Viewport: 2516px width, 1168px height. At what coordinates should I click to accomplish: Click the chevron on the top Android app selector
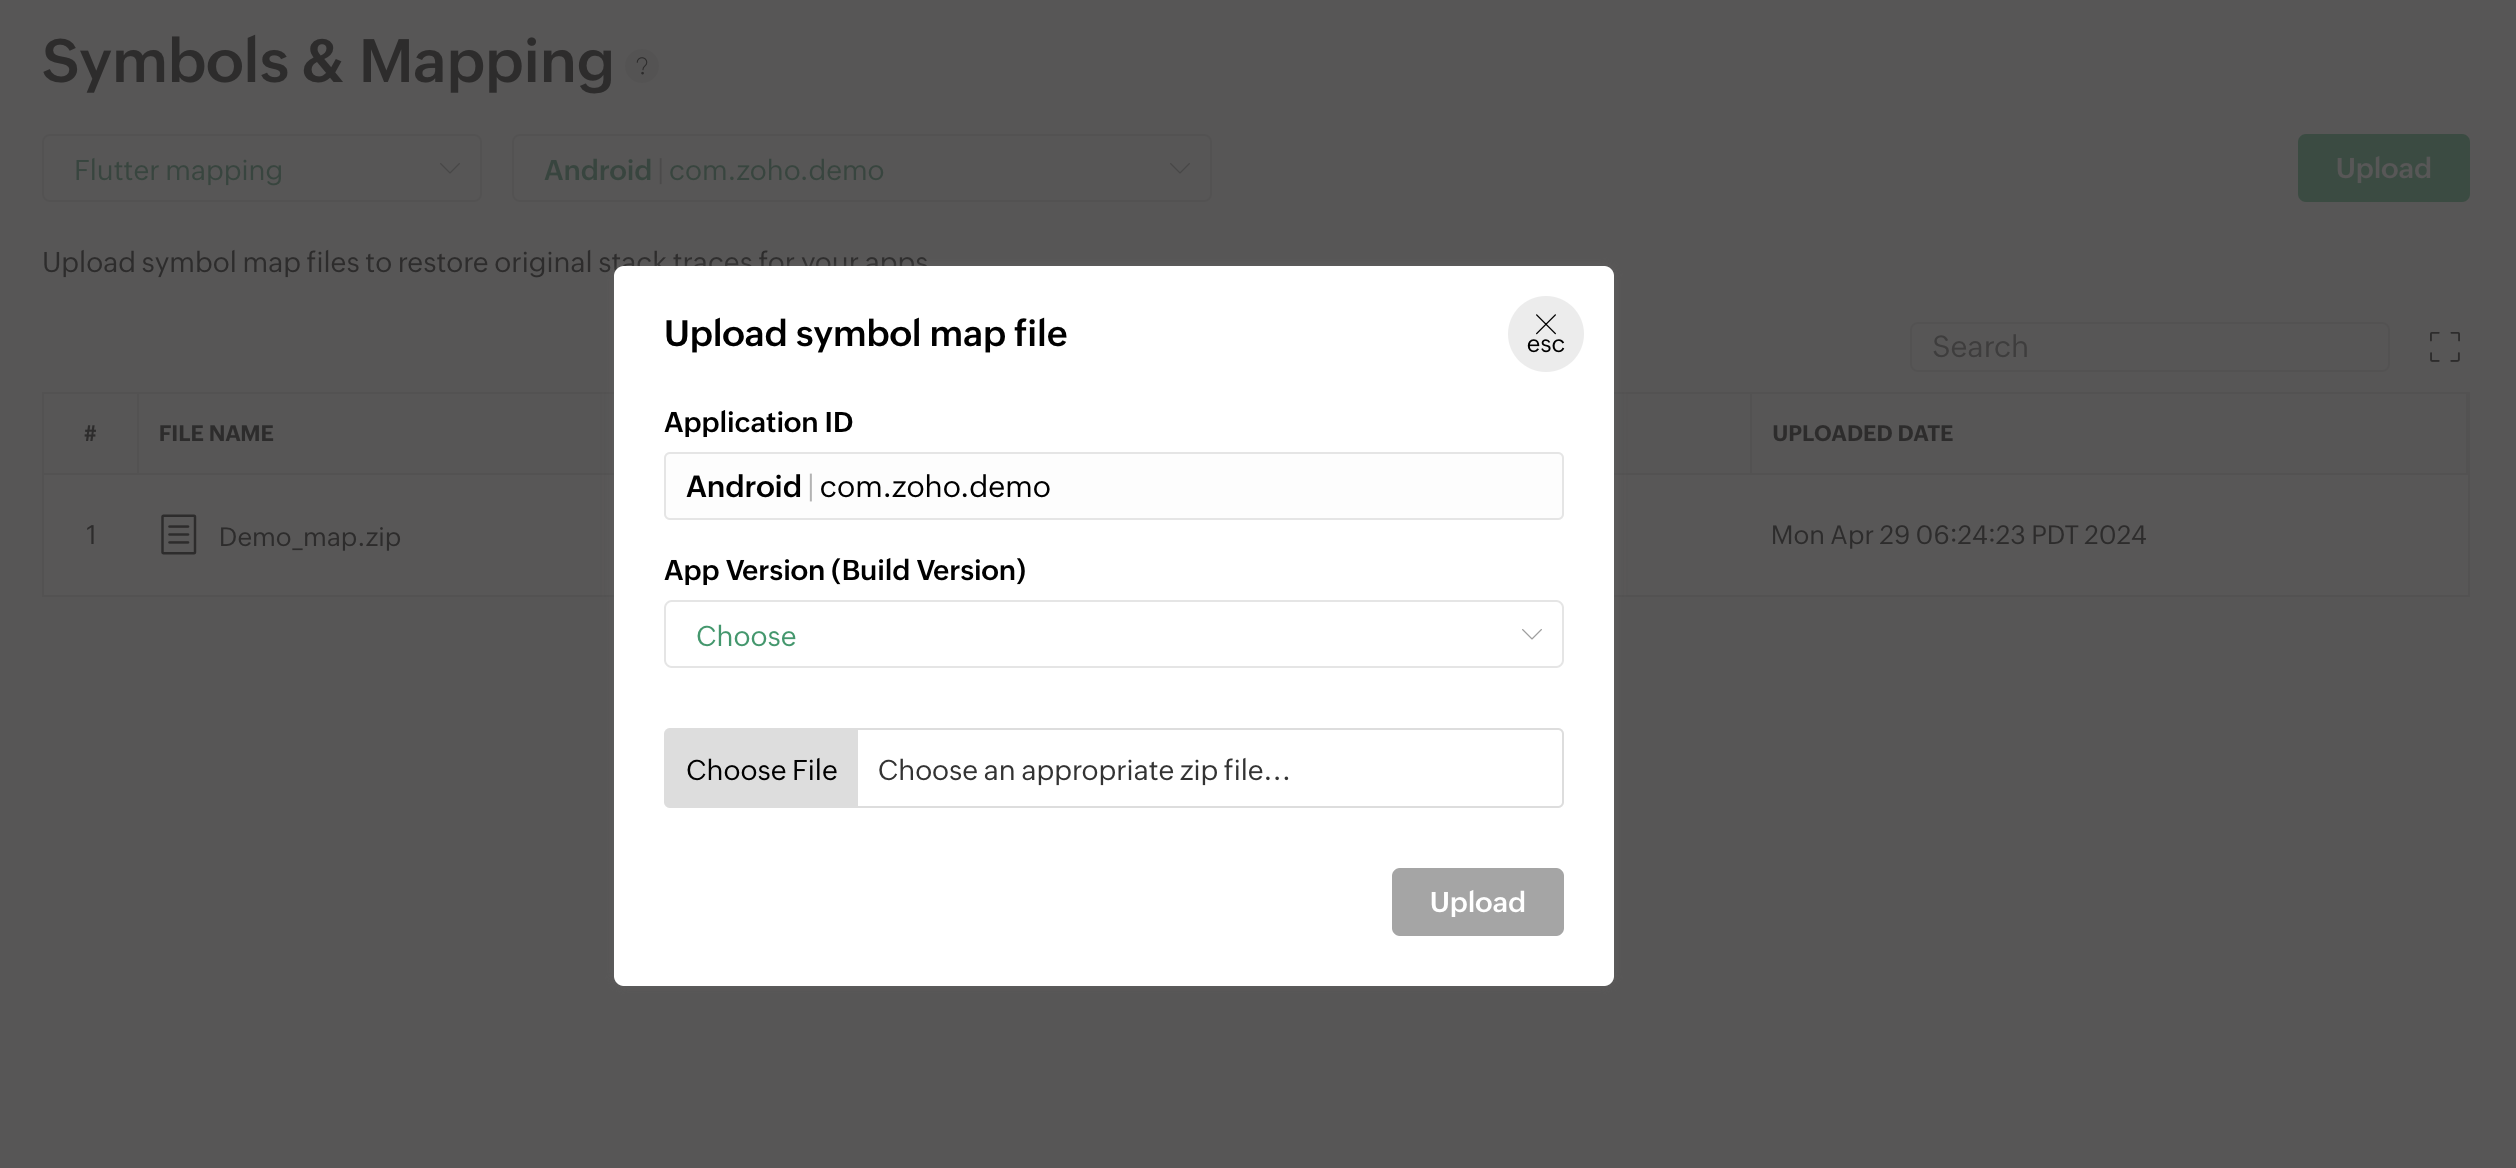point(1180,169)
